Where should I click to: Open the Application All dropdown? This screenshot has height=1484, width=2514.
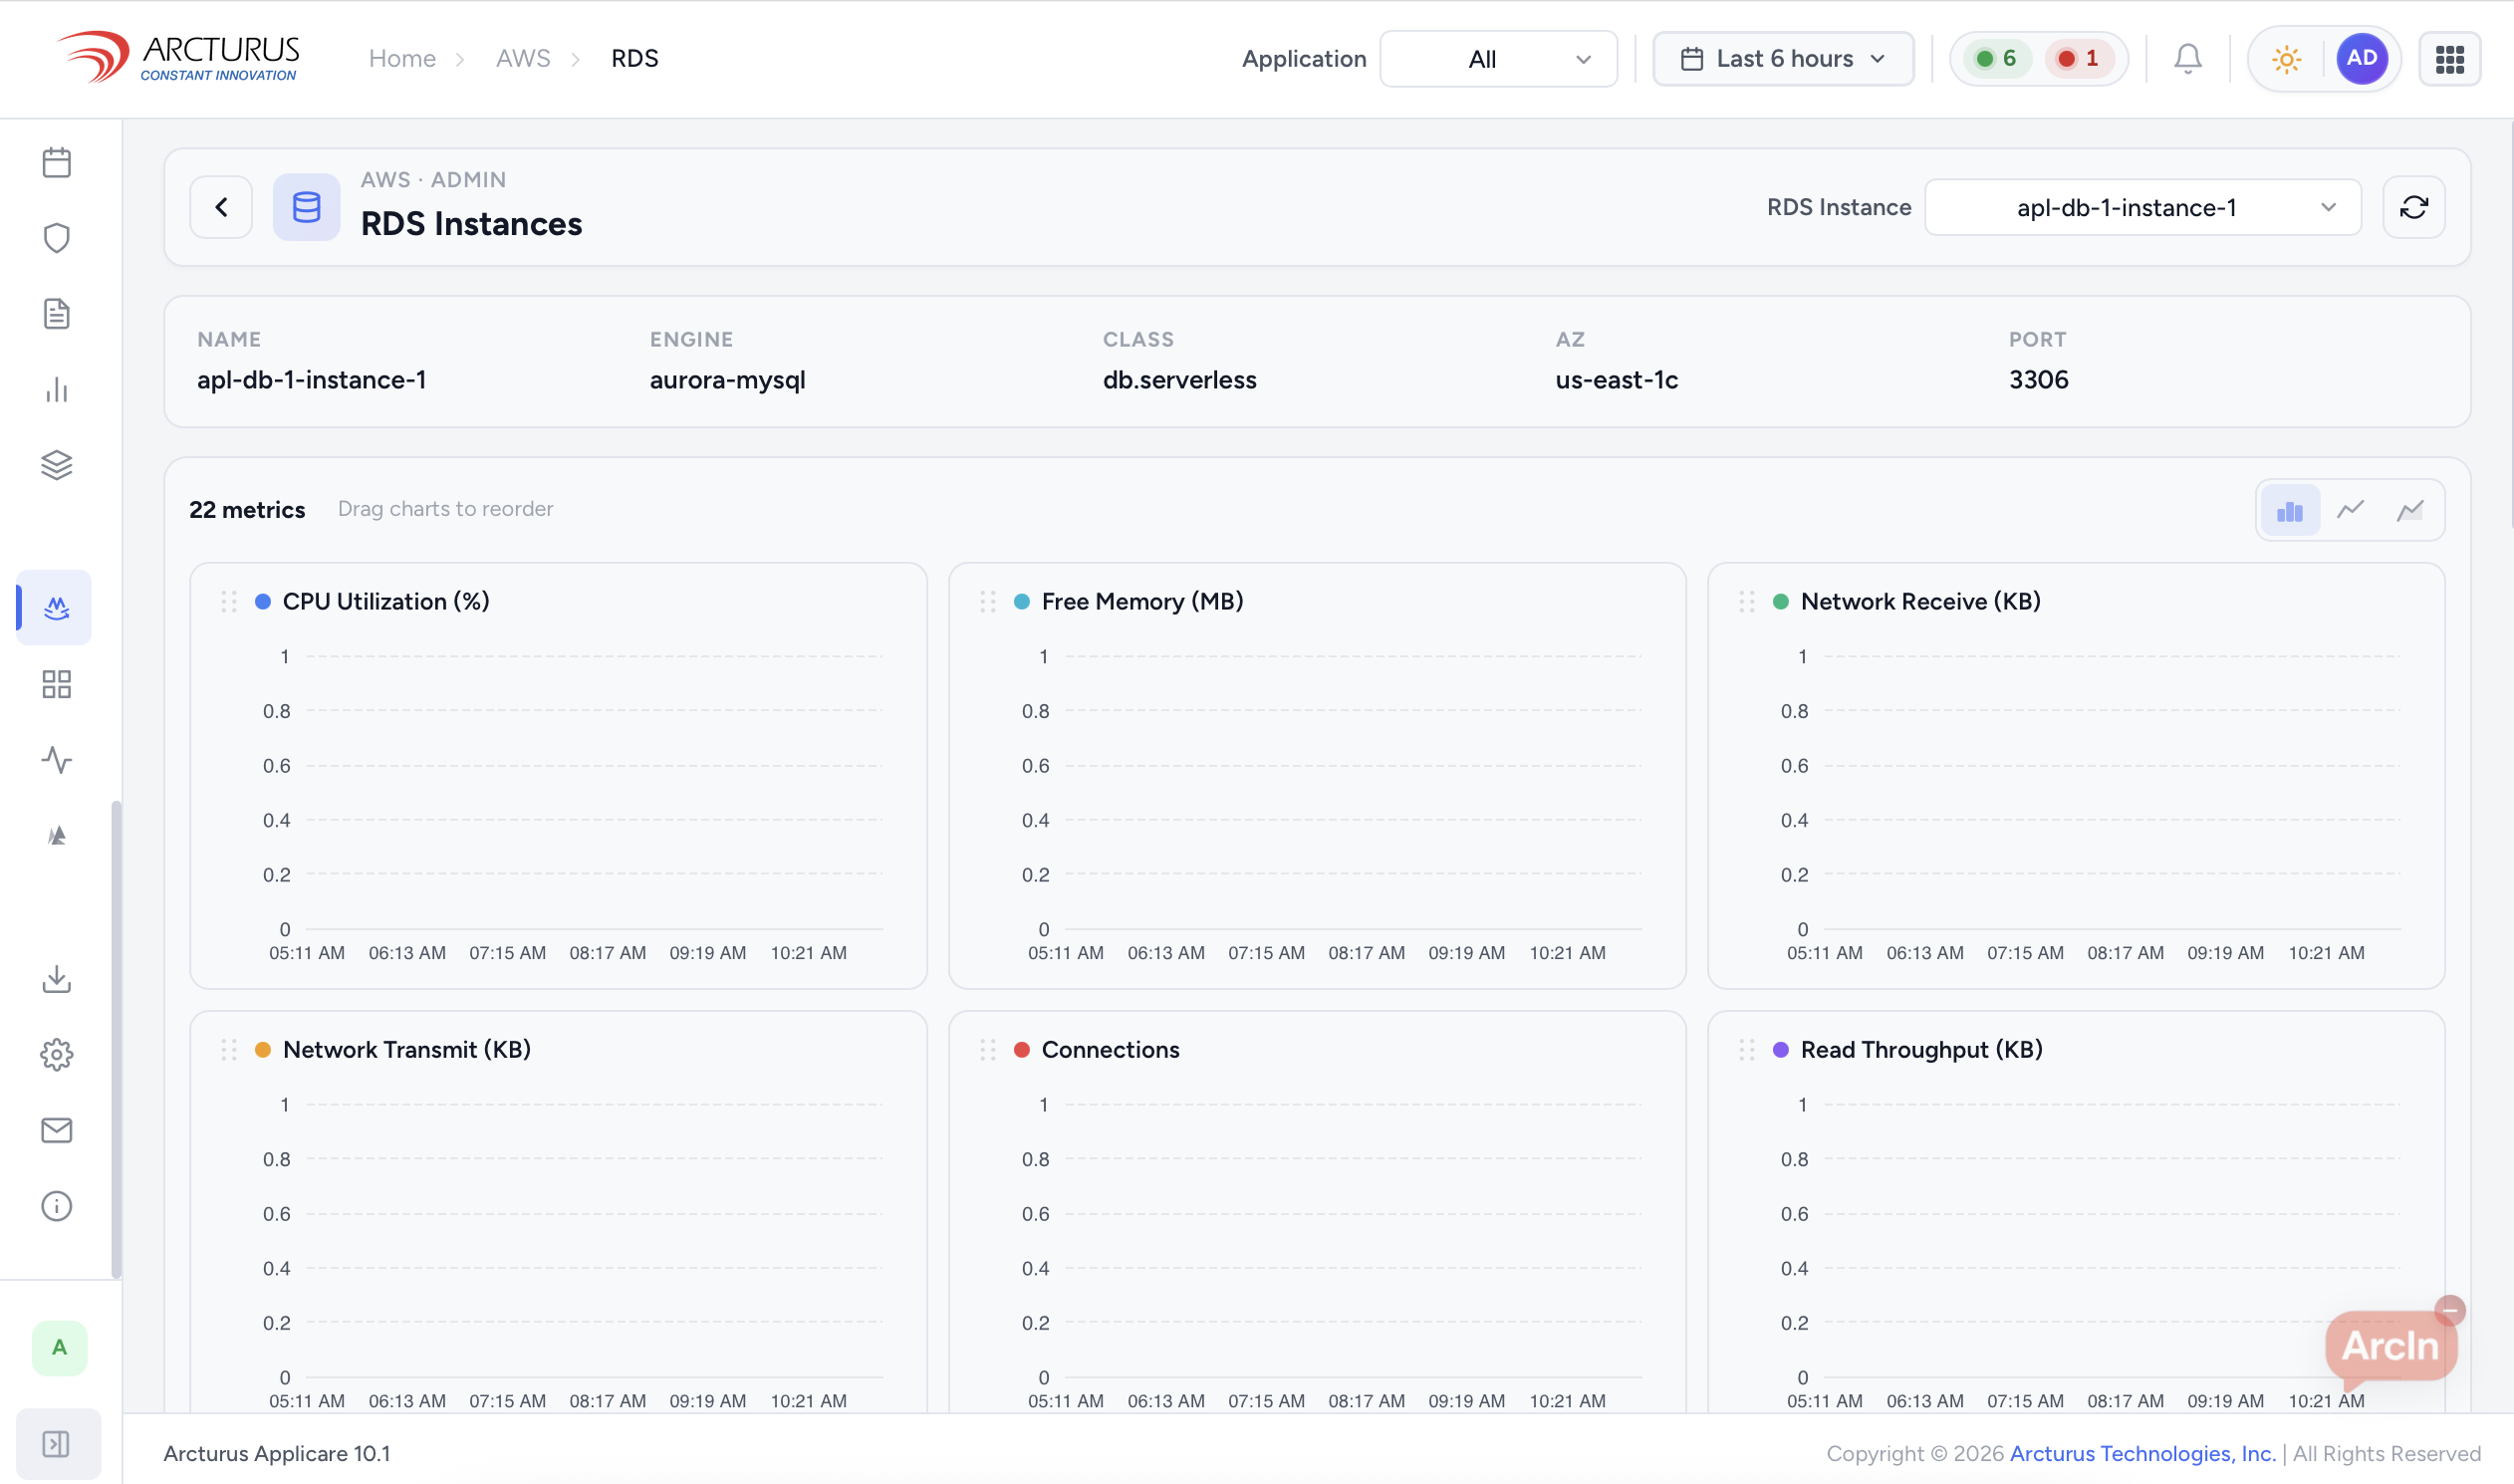point(1498,59)
